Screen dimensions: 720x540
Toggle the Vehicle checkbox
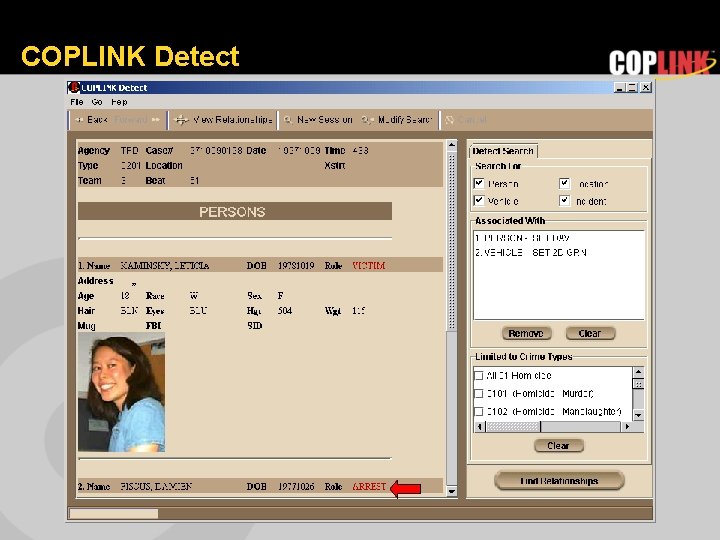(479, 201)
